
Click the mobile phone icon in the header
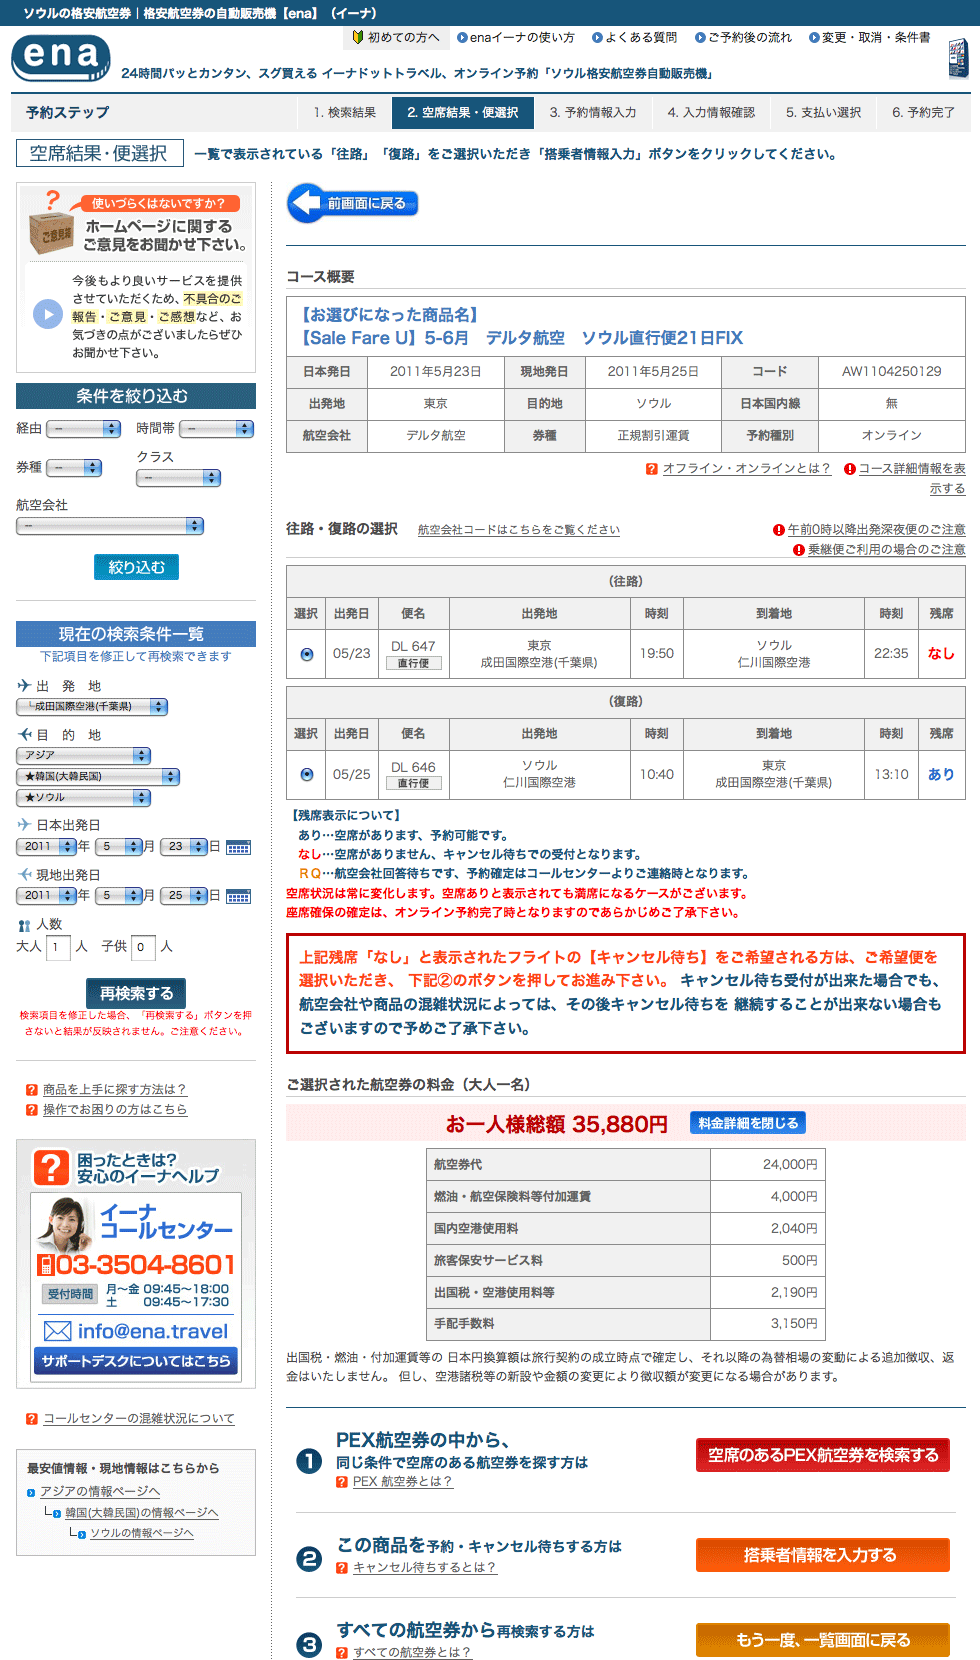click(x=958, y=58)
